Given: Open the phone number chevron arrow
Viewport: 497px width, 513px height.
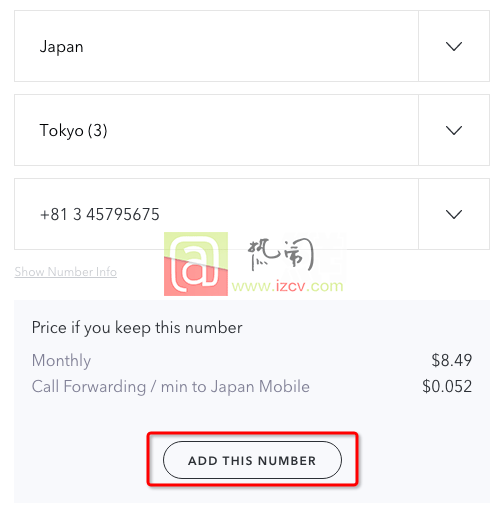Looking at the screenshot, I should (454, 214).
